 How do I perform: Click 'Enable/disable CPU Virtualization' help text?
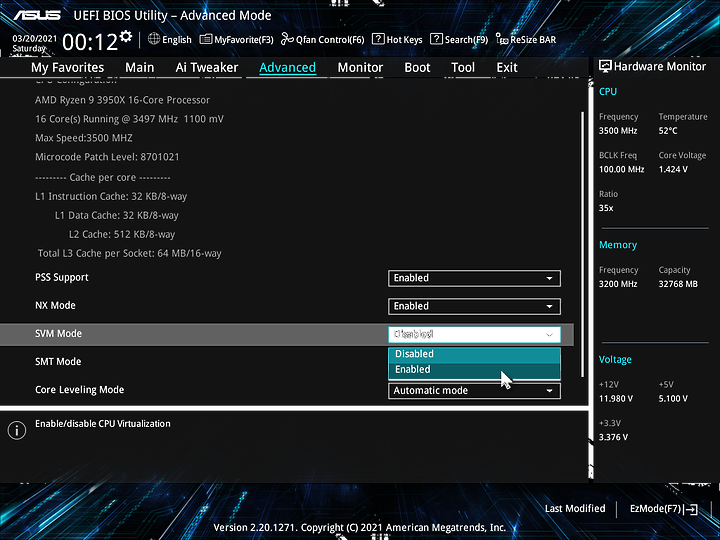(x=103, y=424)
